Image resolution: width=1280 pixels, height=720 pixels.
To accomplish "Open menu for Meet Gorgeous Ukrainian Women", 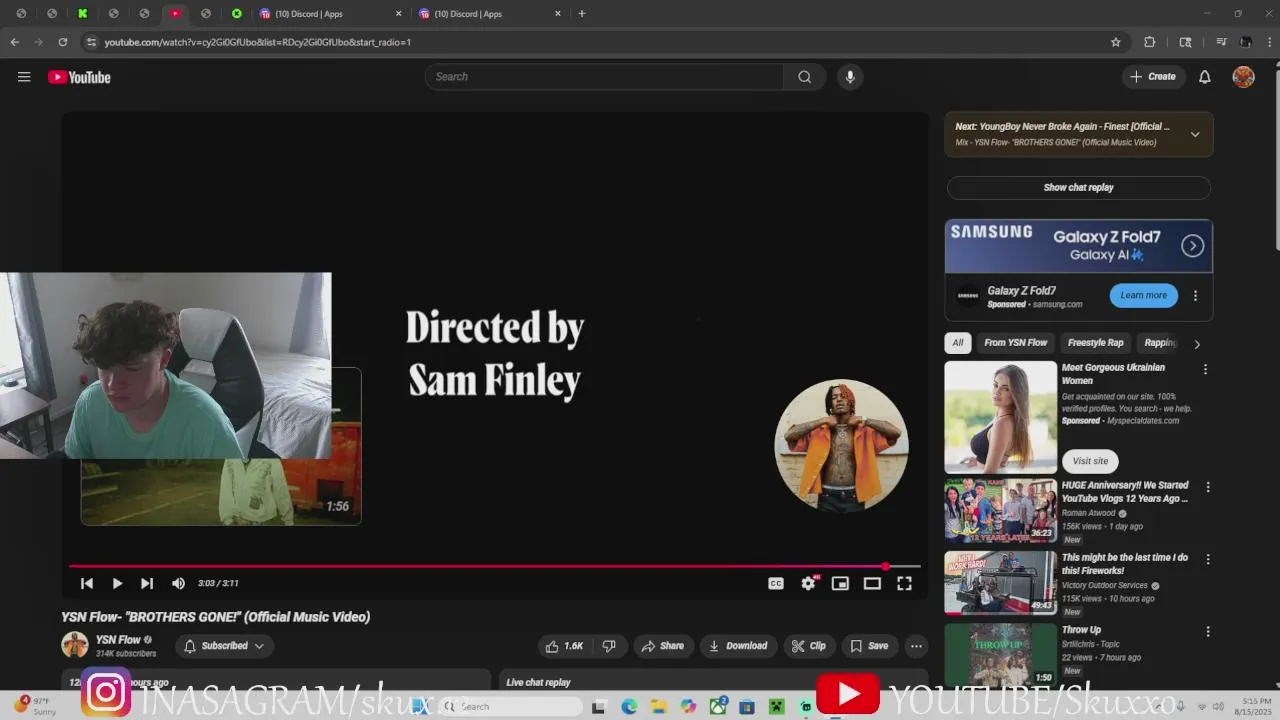I will click(x=1205, y=369).
